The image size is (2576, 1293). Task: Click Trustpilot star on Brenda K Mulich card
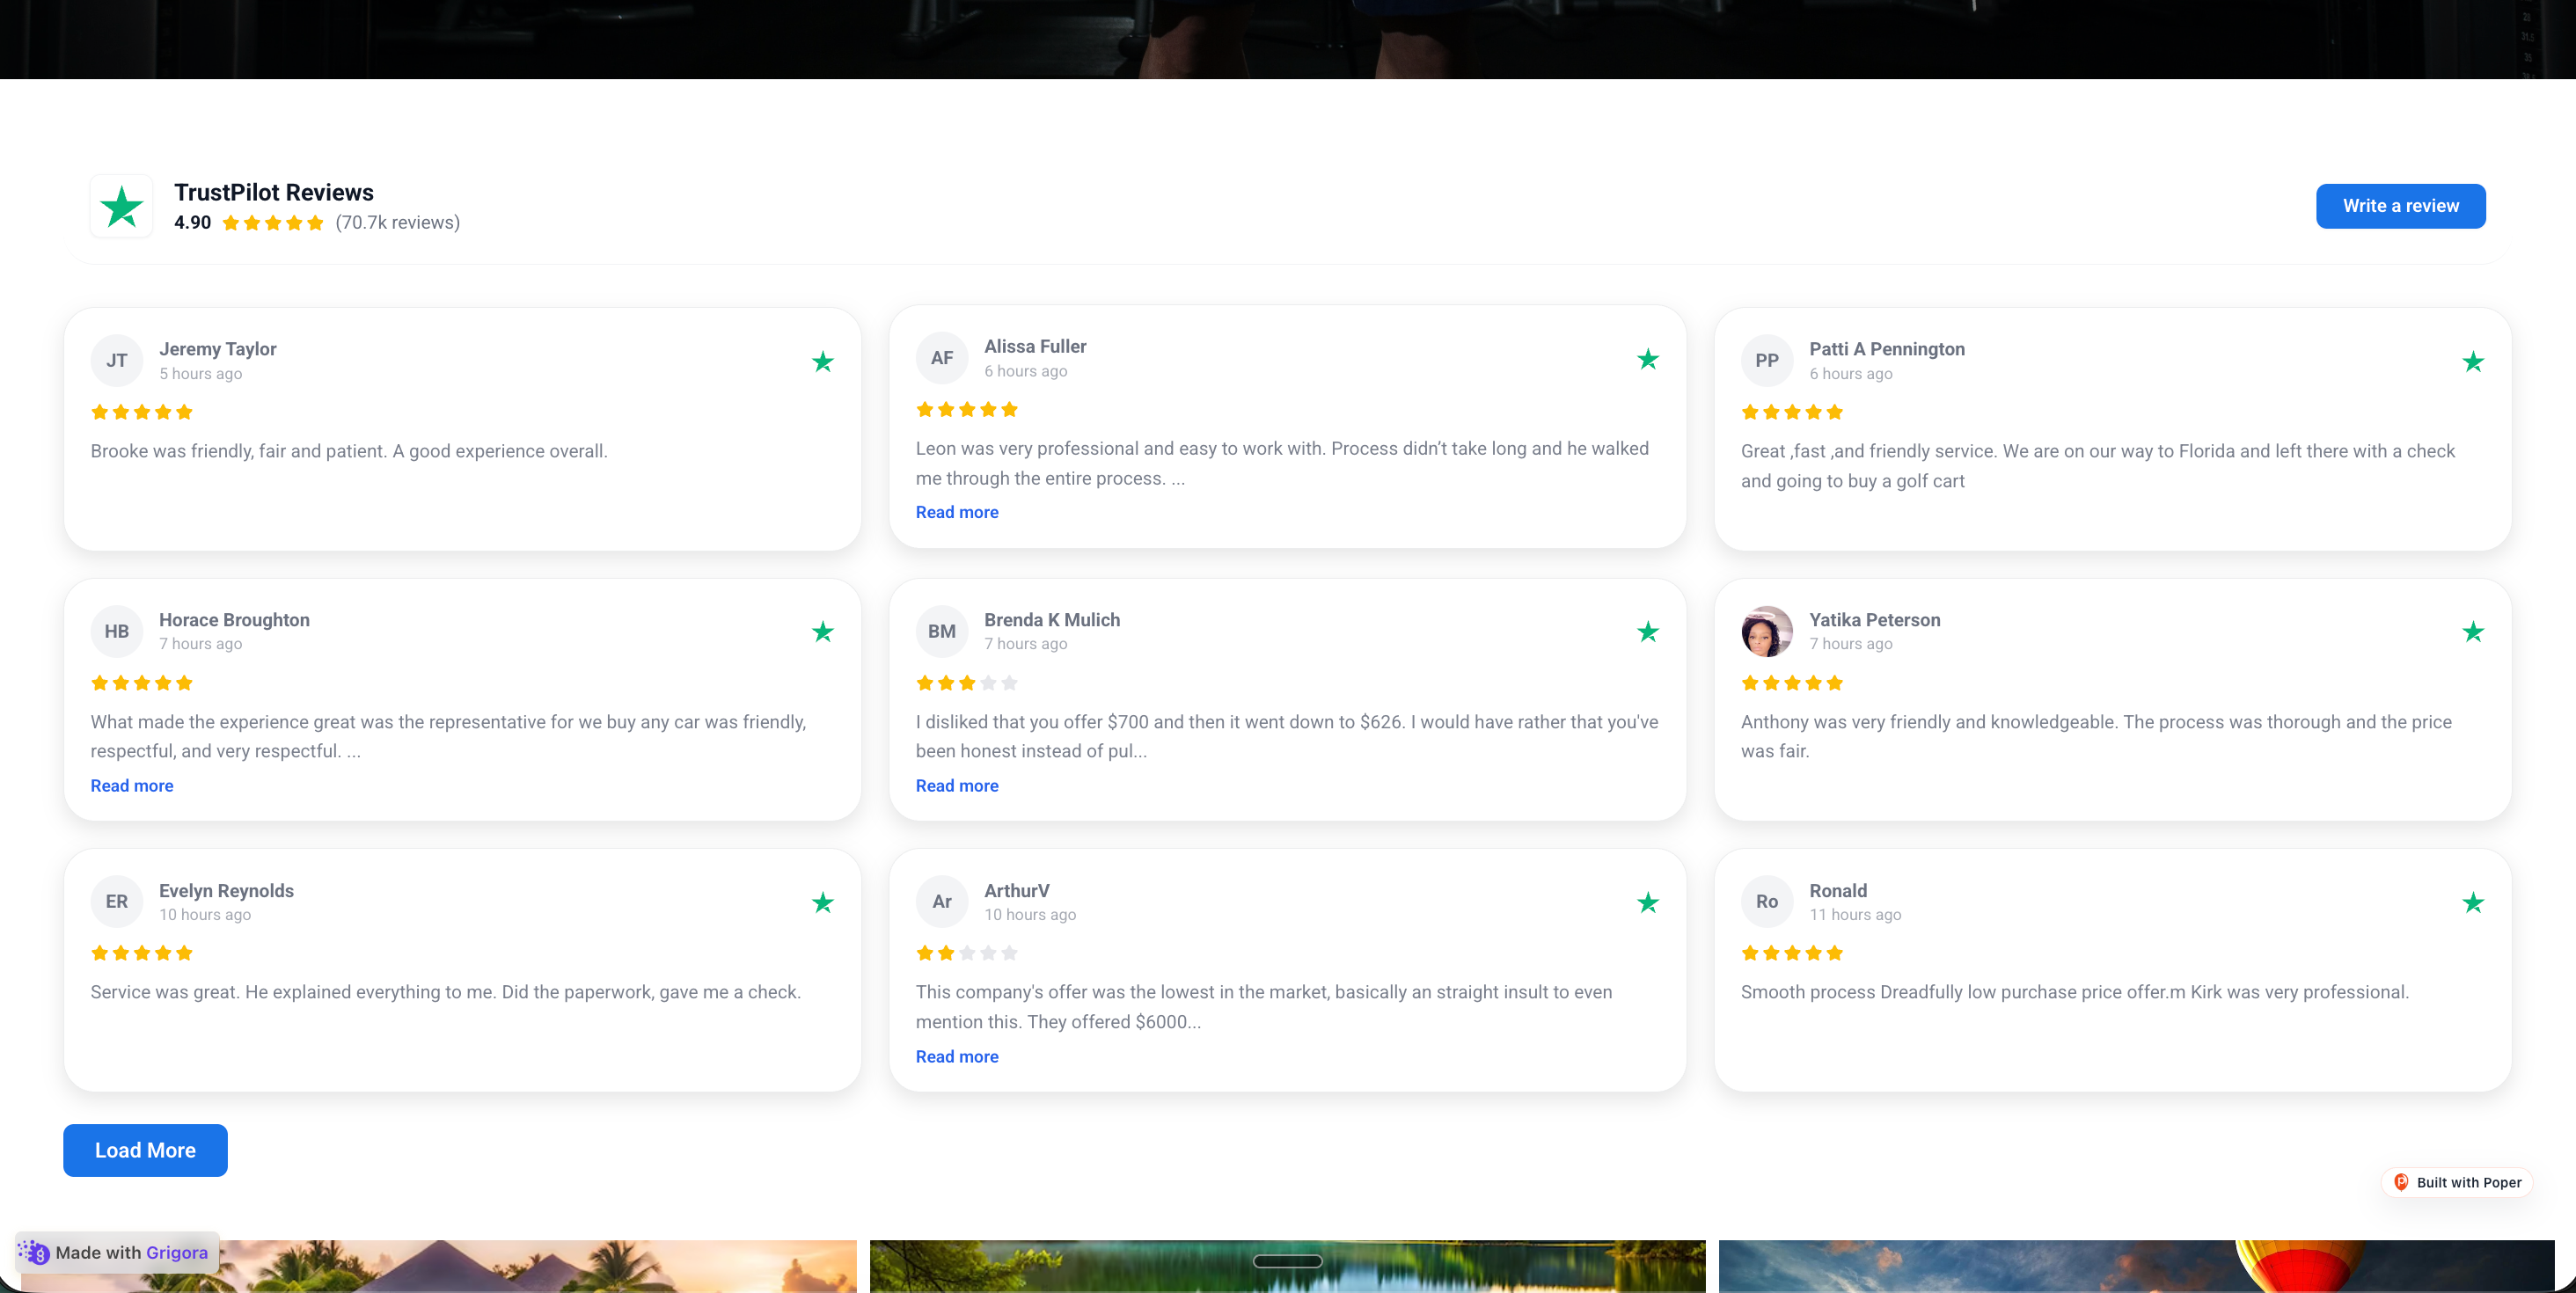click(x=1648, y=632)
